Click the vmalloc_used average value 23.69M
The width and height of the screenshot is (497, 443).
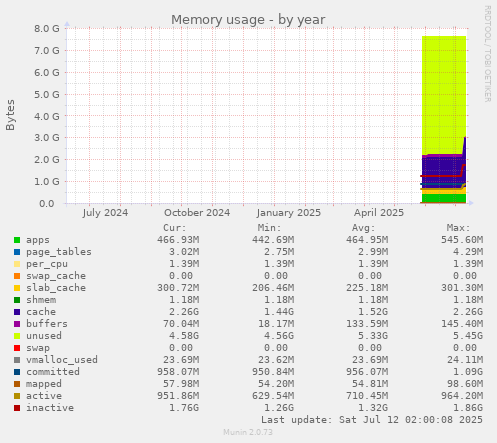tap(370, 360)
